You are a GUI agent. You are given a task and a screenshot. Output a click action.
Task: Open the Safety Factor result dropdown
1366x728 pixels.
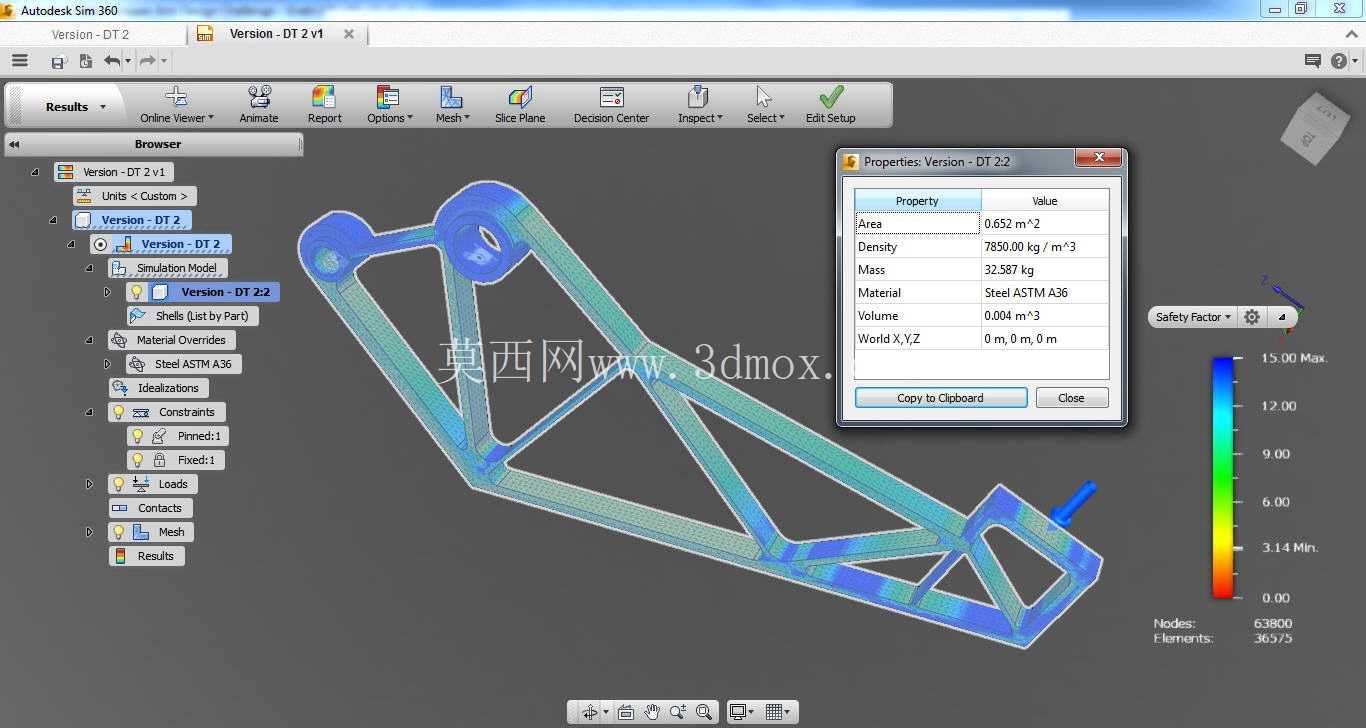tap(1193, 317)
